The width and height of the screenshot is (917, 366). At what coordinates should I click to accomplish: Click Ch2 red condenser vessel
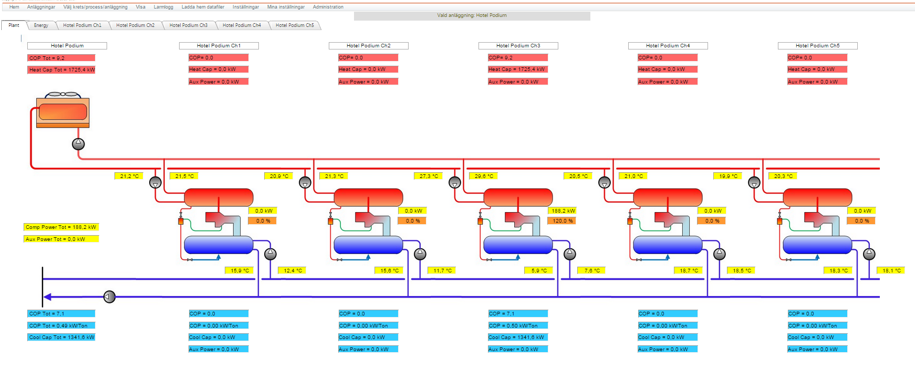pos(368,197)
